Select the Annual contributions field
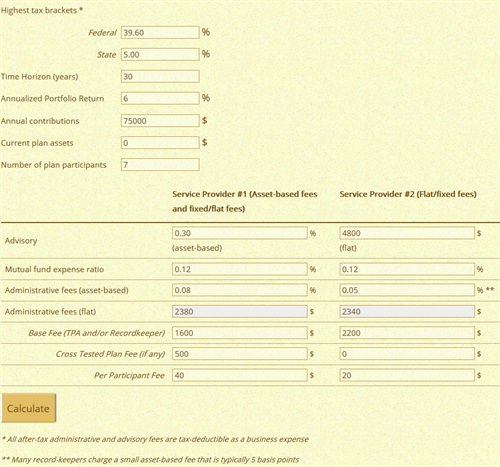This screenshot has height=467, width=500. point(160,121)
